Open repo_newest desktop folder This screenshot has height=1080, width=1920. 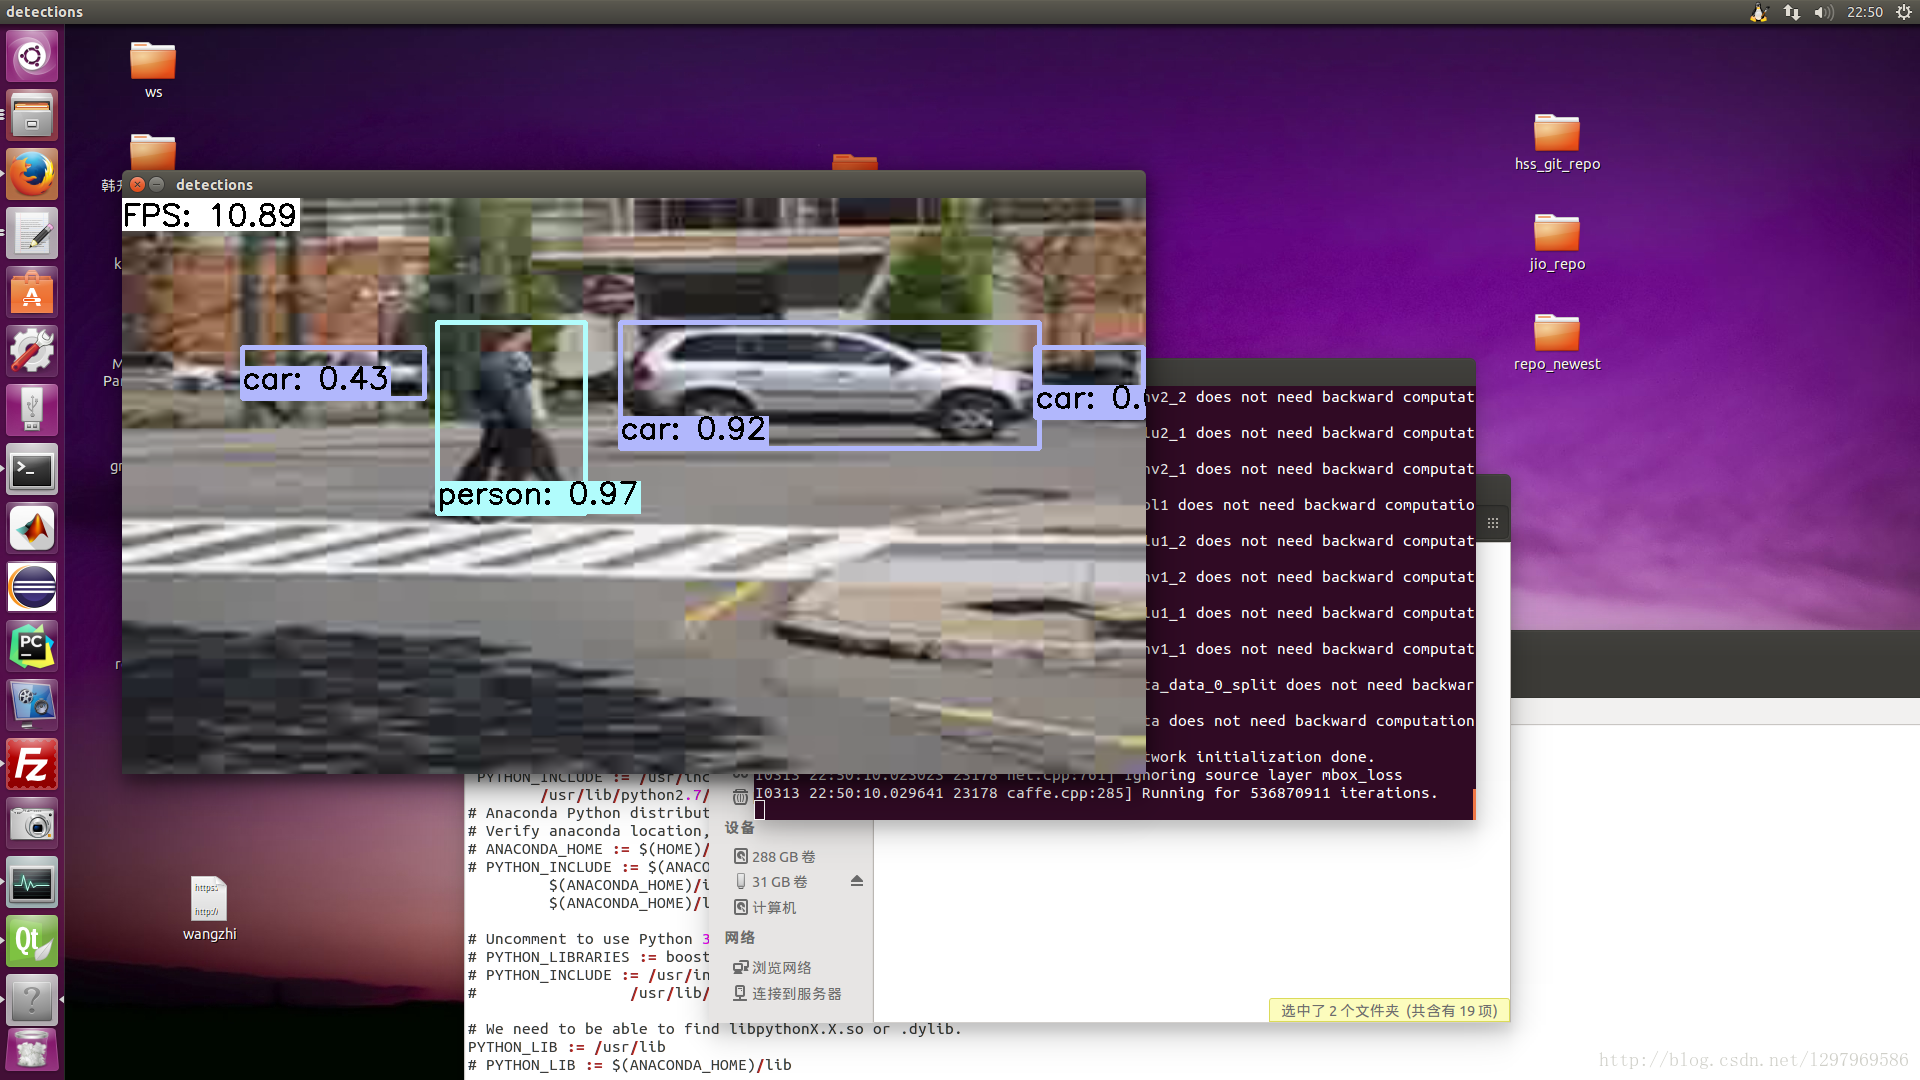pos(1557,342)
